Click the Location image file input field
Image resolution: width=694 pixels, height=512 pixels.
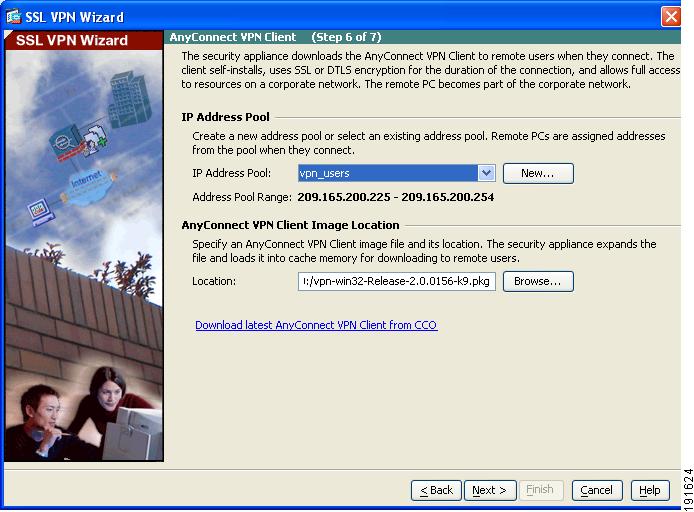(396, 281)
